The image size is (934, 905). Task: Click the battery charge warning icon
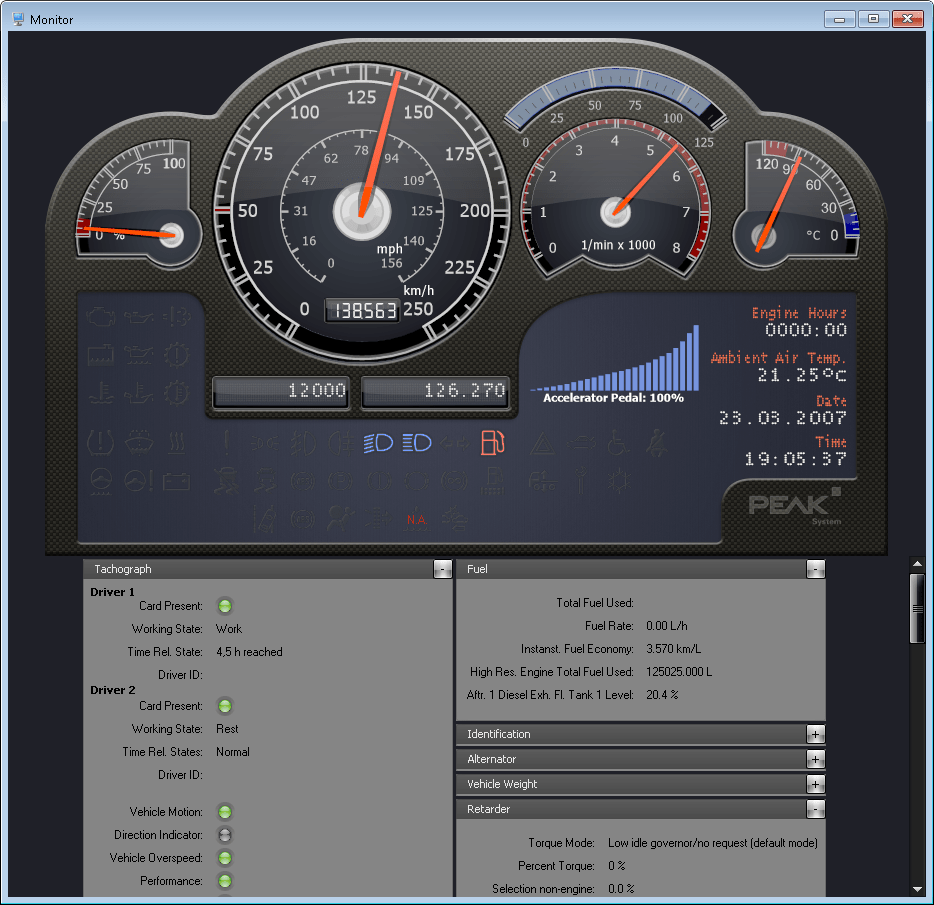coord(176,481)
